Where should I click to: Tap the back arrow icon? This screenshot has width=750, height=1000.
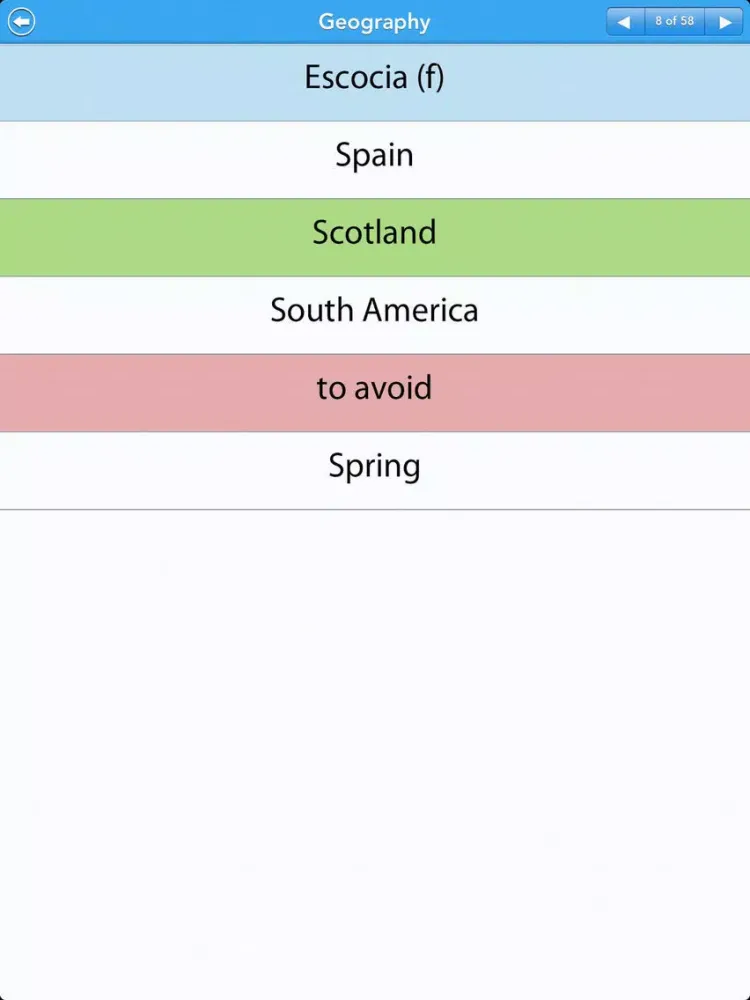(21, 21)
